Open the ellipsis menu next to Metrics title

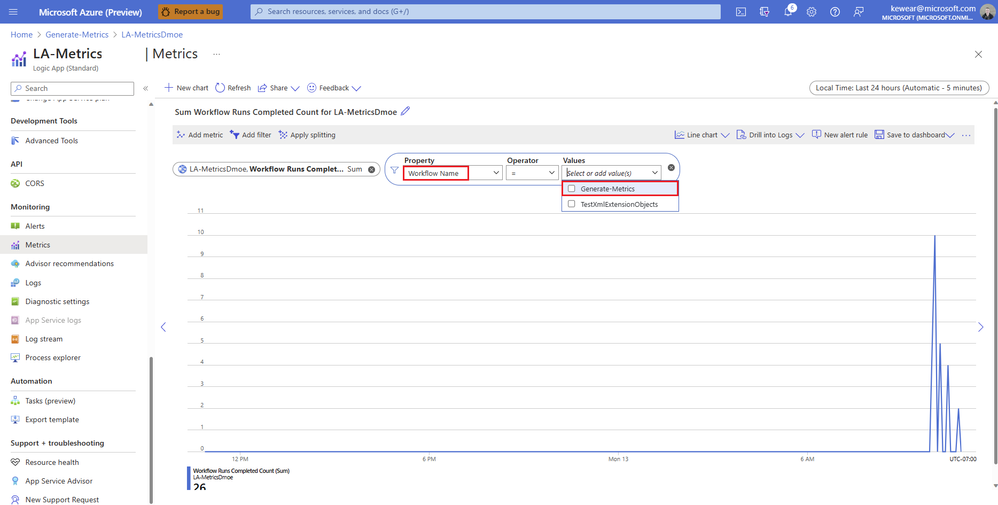point(216,54)
